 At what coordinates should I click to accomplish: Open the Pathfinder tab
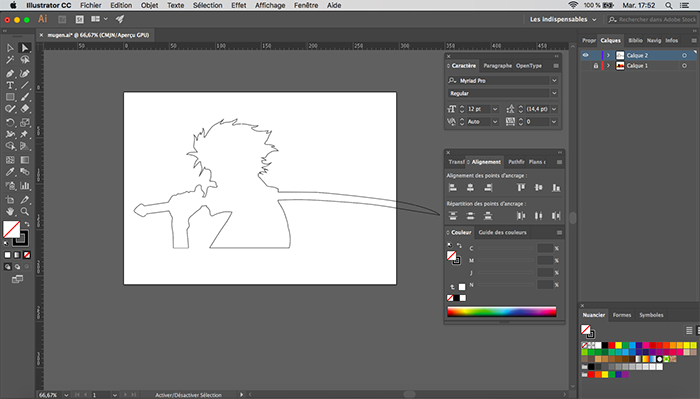pos(516,162)
